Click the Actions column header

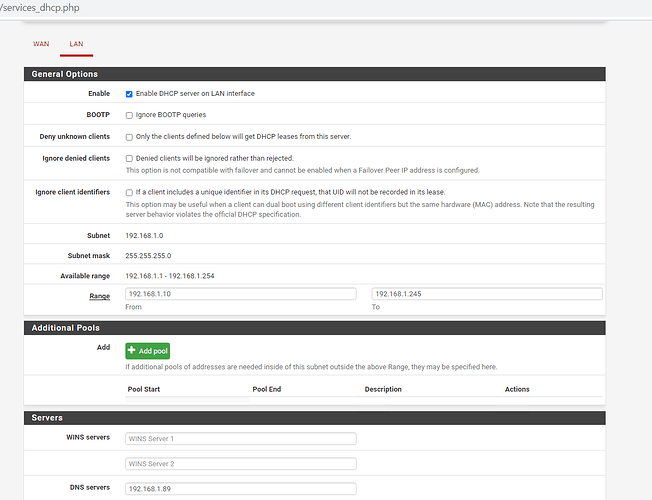(517, 389)
